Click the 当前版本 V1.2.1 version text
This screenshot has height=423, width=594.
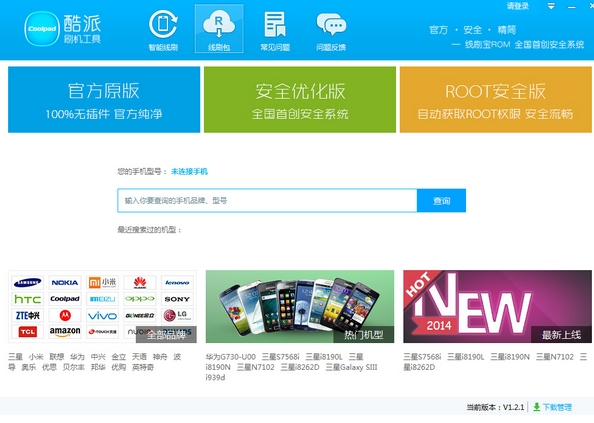(x=495, y=407)
